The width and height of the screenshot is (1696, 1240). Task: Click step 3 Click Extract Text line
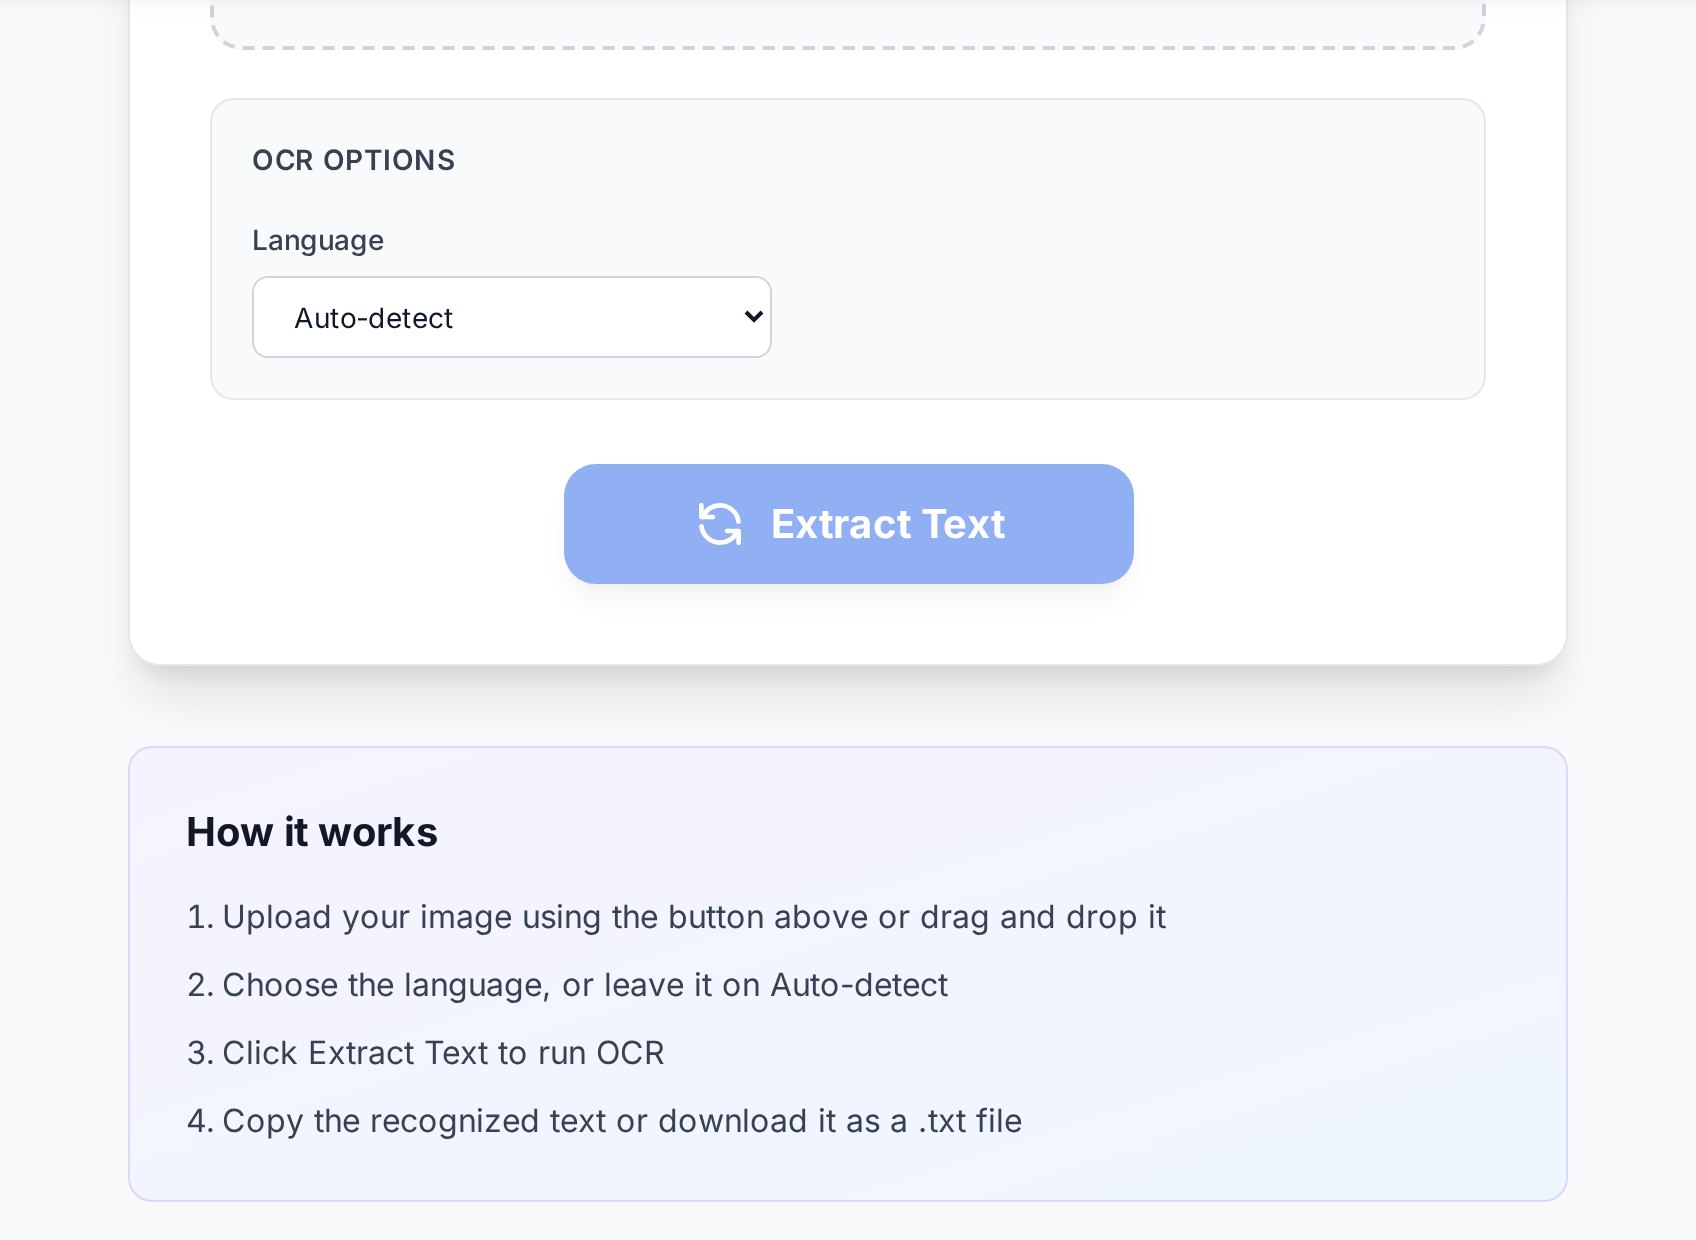[425, 1053]
